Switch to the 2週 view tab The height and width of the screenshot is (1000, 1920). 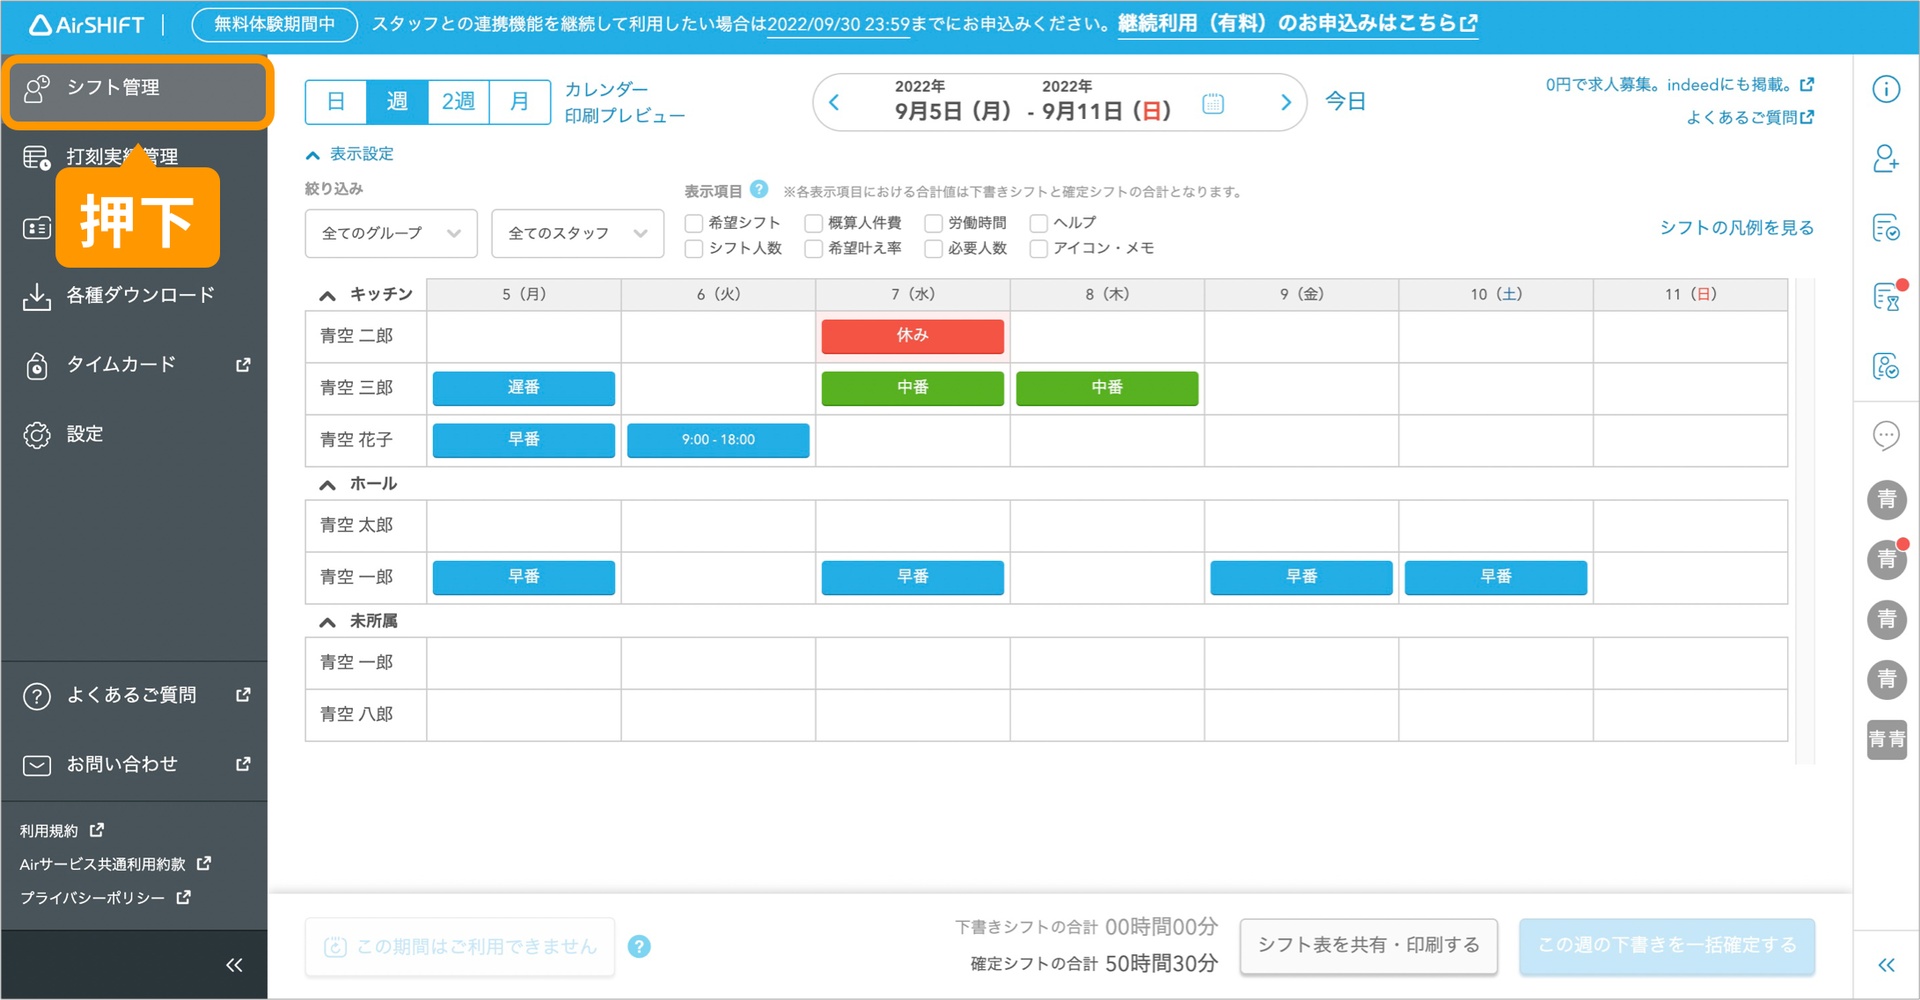tap(457, 101)
